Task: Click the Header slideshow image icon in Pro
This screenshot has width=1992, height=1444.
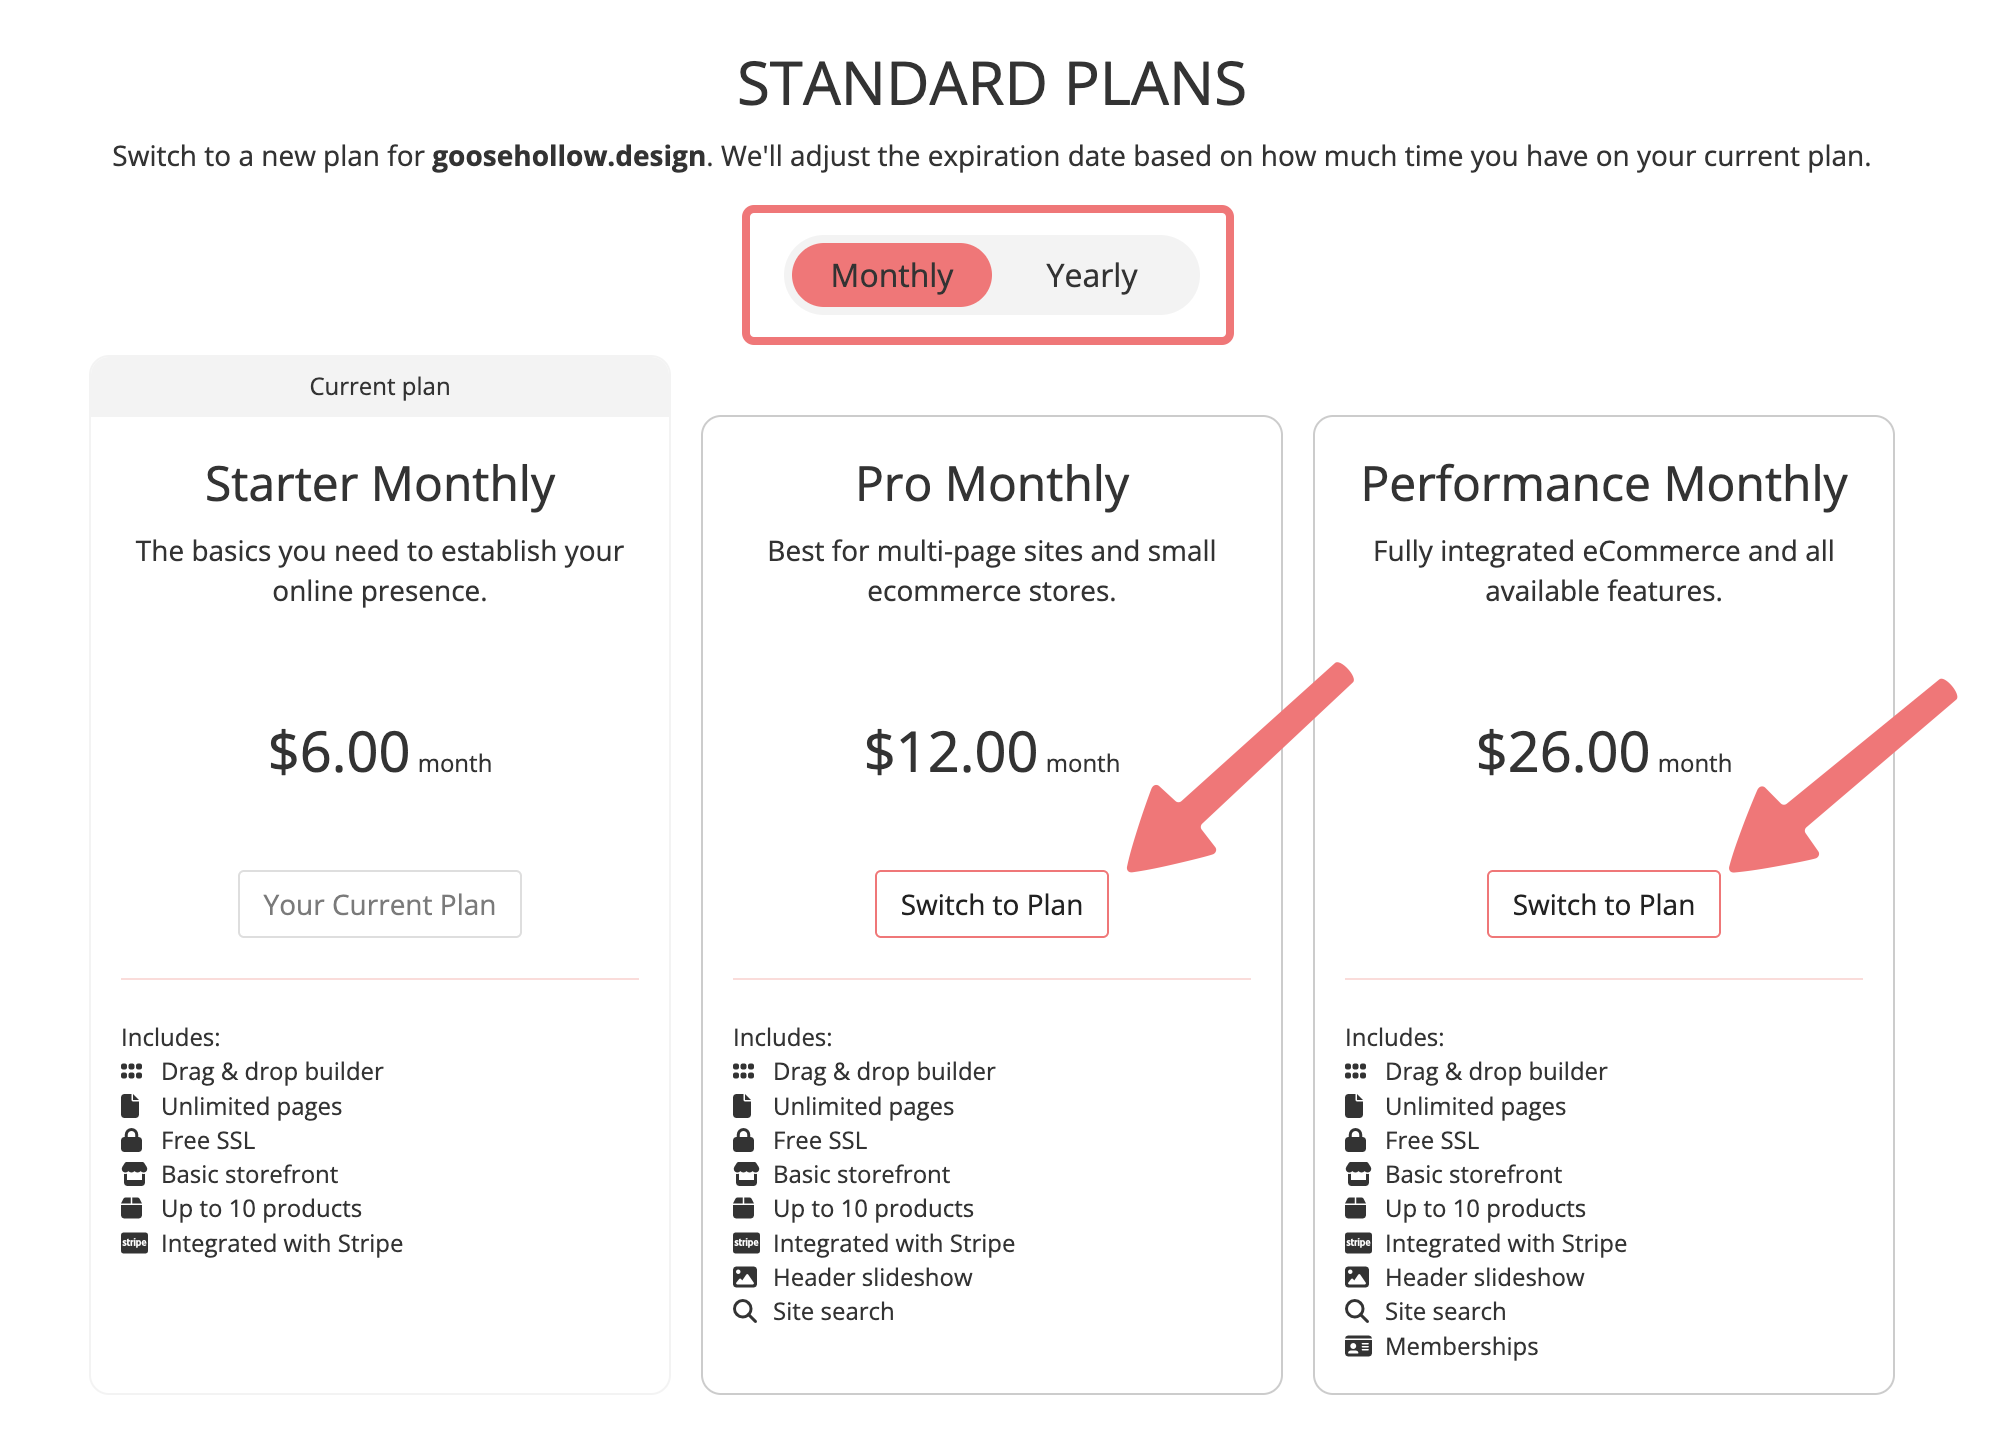Action: pyautogui.click(x=745, y=1277)
